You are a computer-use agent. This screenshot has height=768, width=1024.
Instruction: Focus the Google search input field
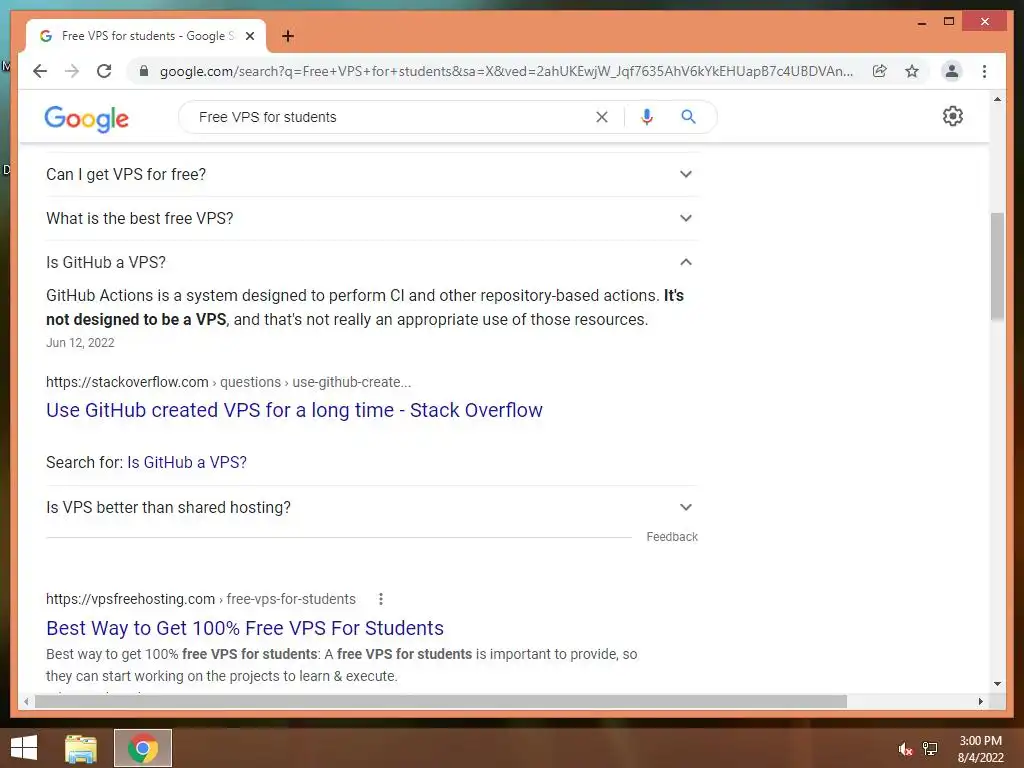click(392, 117)
